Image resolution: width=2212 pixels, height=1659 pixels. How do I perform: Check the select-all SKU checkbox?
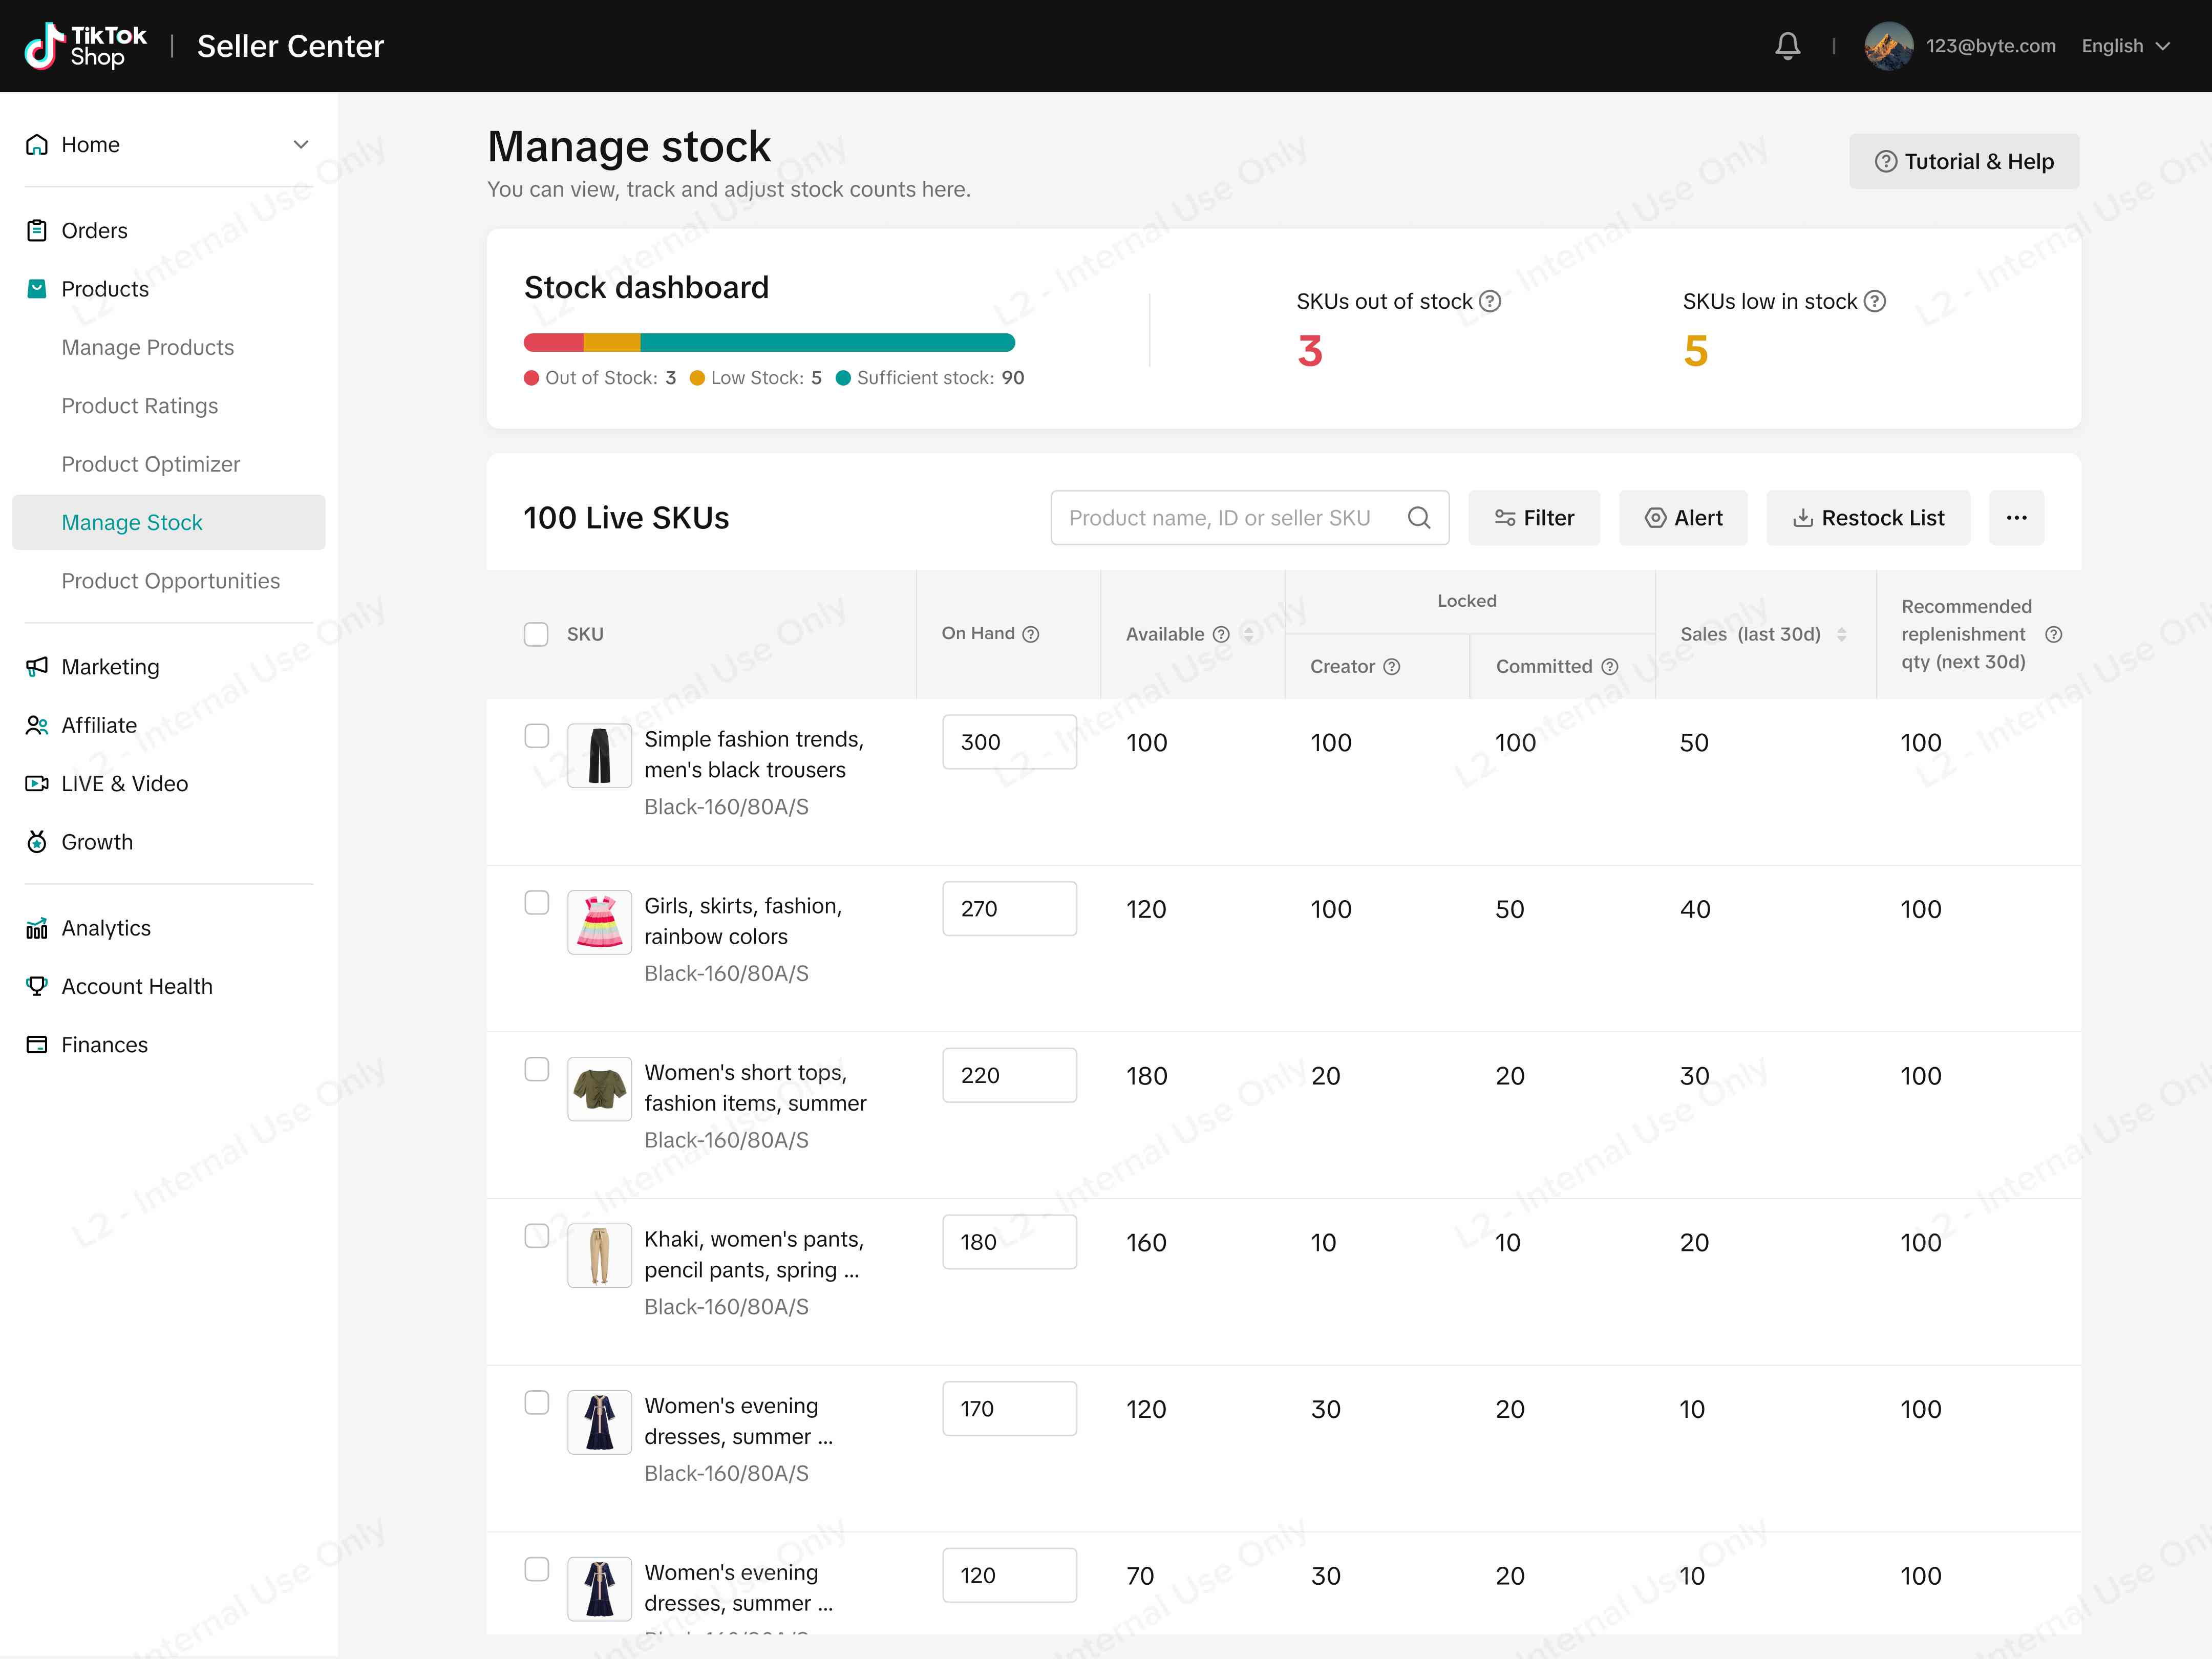tap(536, 634)
